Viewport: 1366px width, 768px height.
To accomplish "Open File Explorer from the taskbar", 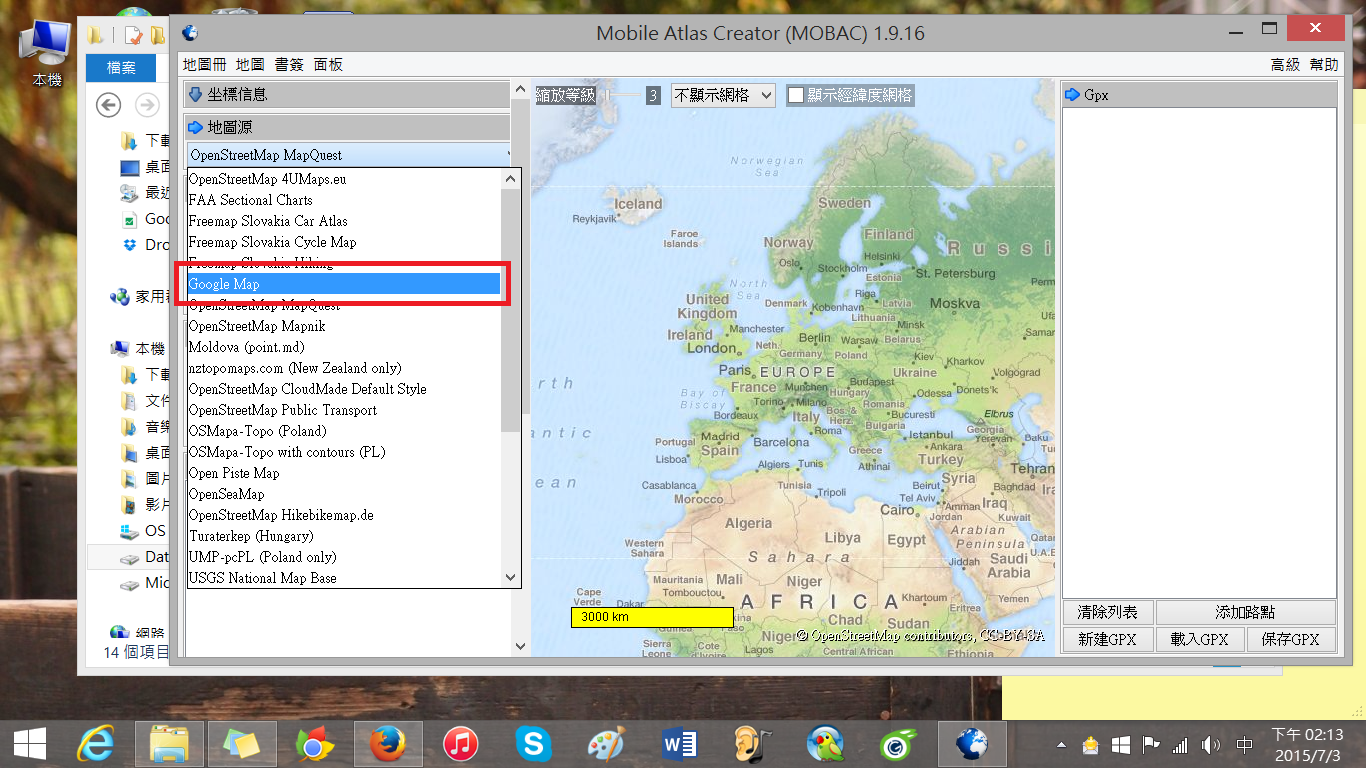I will pyautogui.click(x=170, y=744).
